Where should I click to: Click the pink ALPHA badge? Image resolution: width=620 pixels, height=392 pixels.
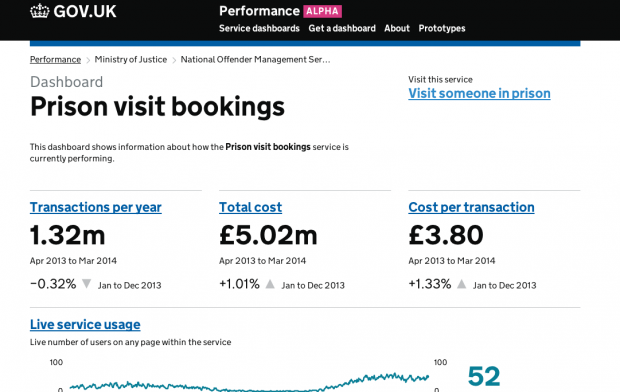pos(322,11)
